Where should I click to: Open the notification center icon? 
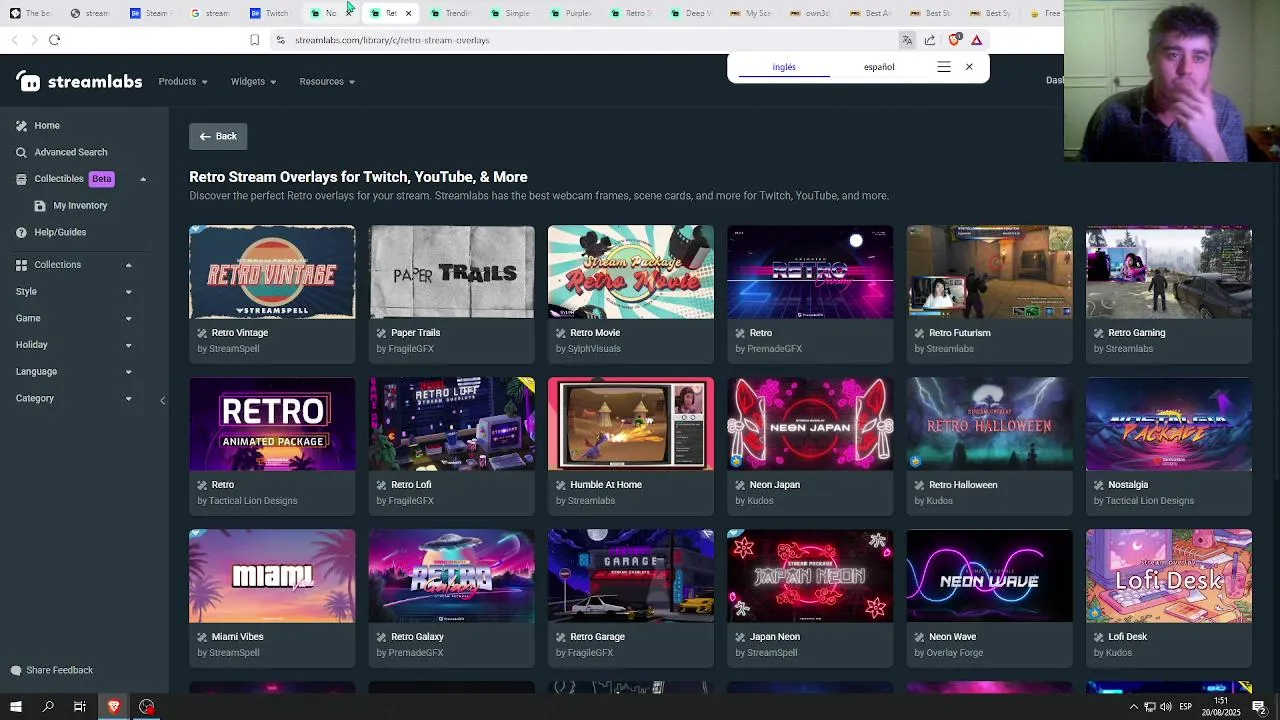pyautogui.click(x=1262, y=707)
